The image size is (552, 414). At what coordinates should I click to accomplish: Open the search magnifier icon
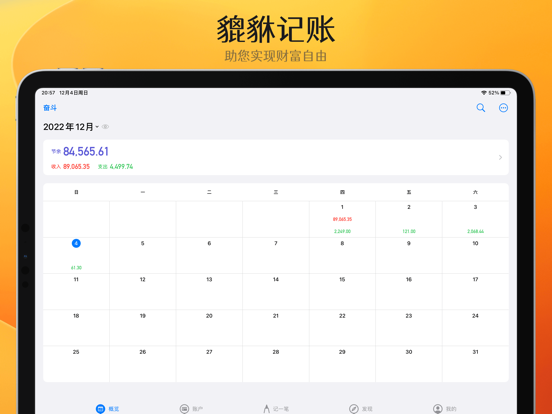click(x=481, y=108)
